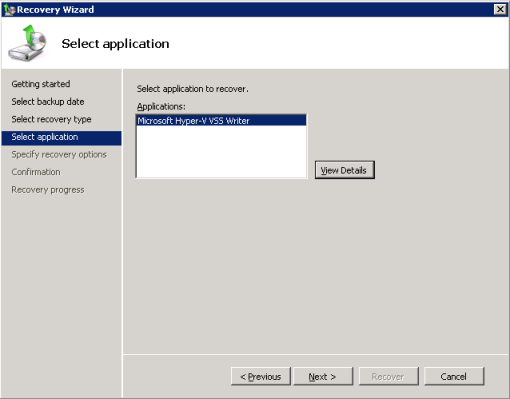
Task: Click the Select application page heading
Action: [115, 44]
